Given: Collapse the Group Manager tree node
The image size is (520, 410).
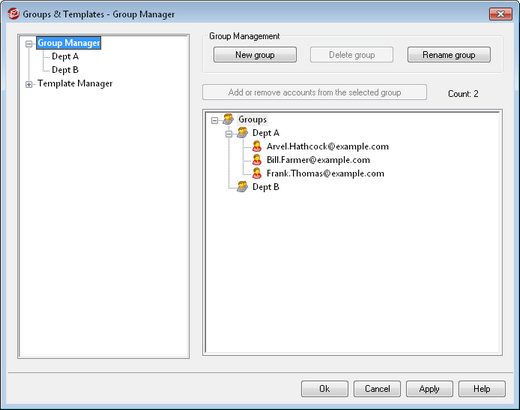Looking at the screenshot, I should pyautogui.click(x=29, y=44).
